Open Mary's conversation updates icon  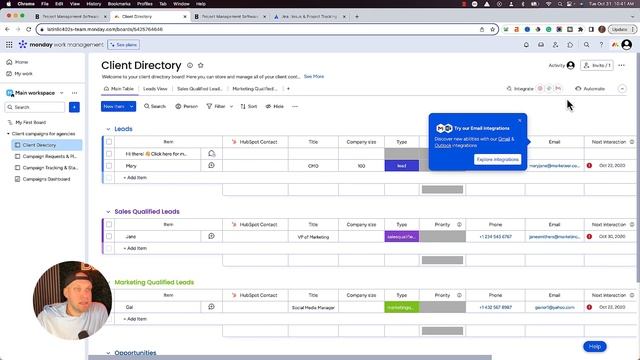pos(211,165)
